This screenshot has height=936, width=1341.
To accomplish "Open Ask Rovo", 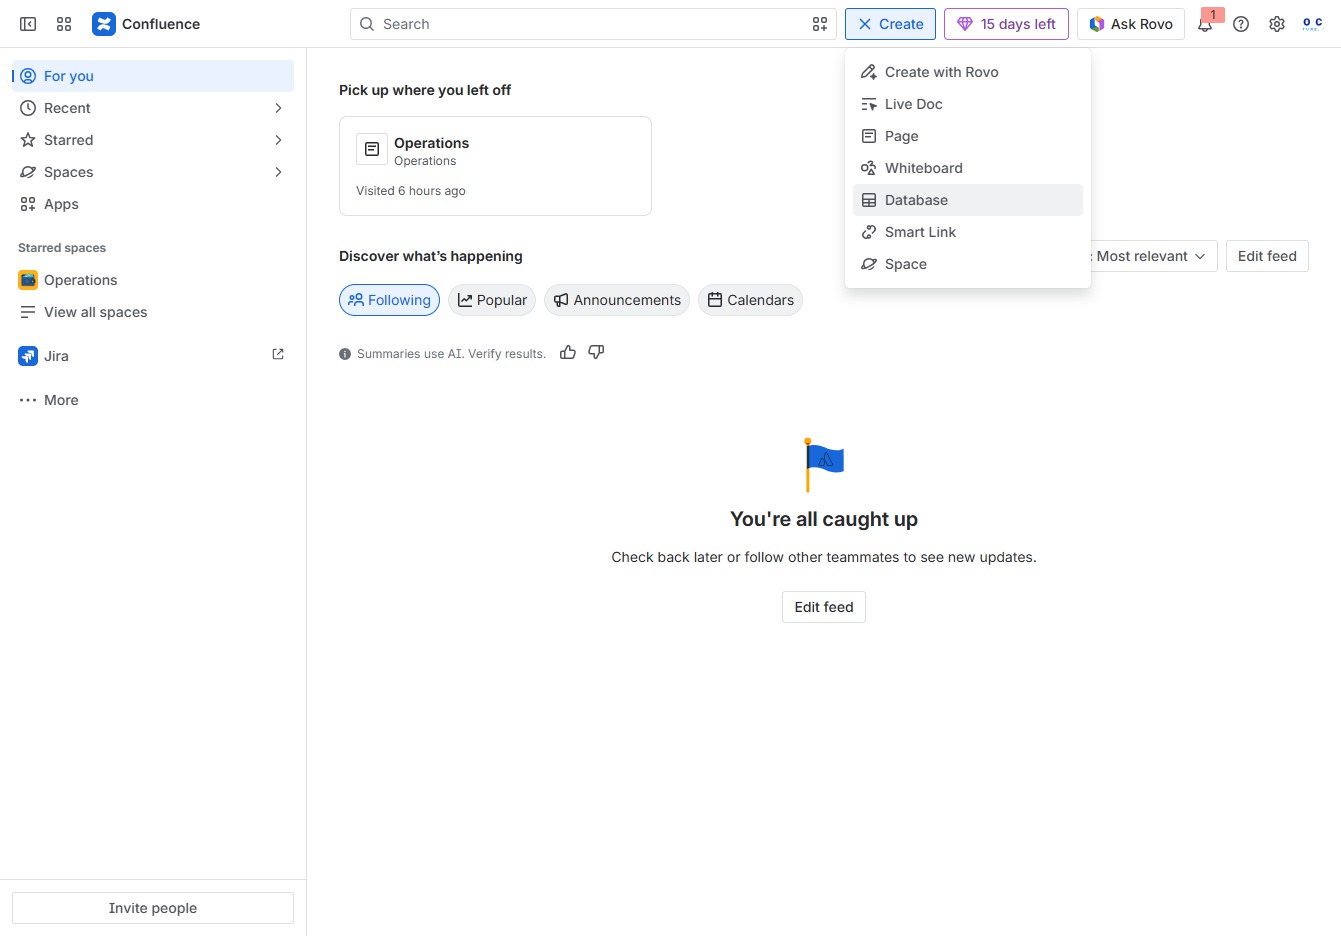I will click(1131, 24).
